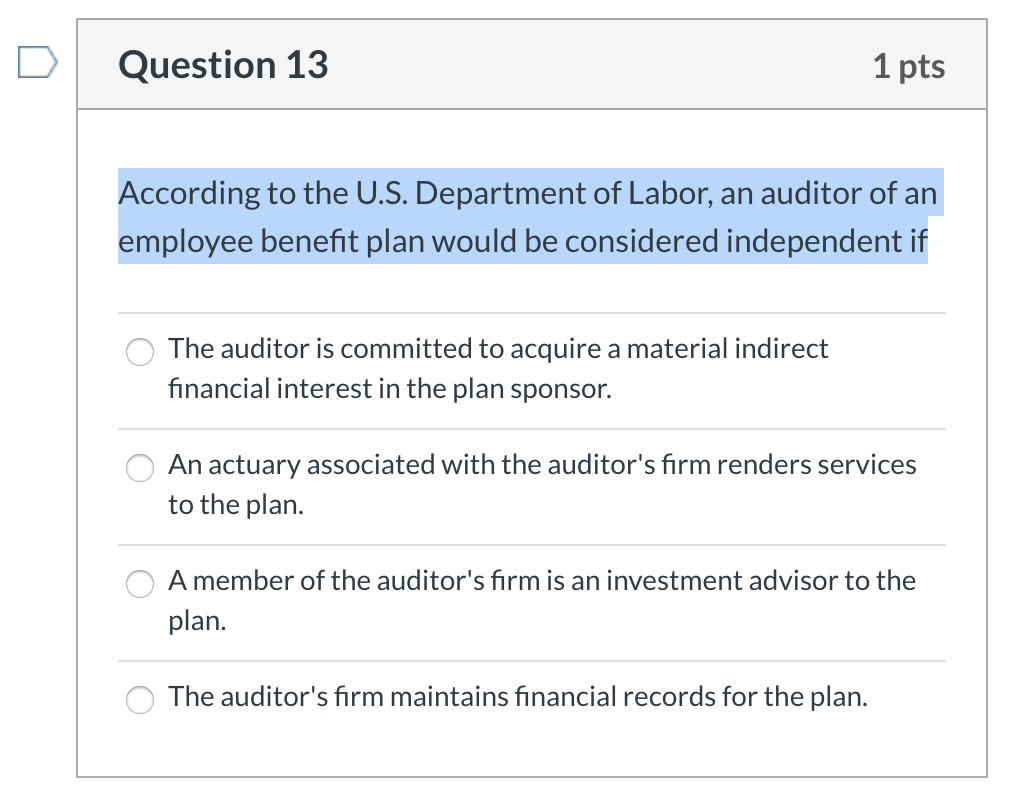This screenshot has width=1014, height=806.
Task: Click the 1 pts label
Action: pos(909,64)
